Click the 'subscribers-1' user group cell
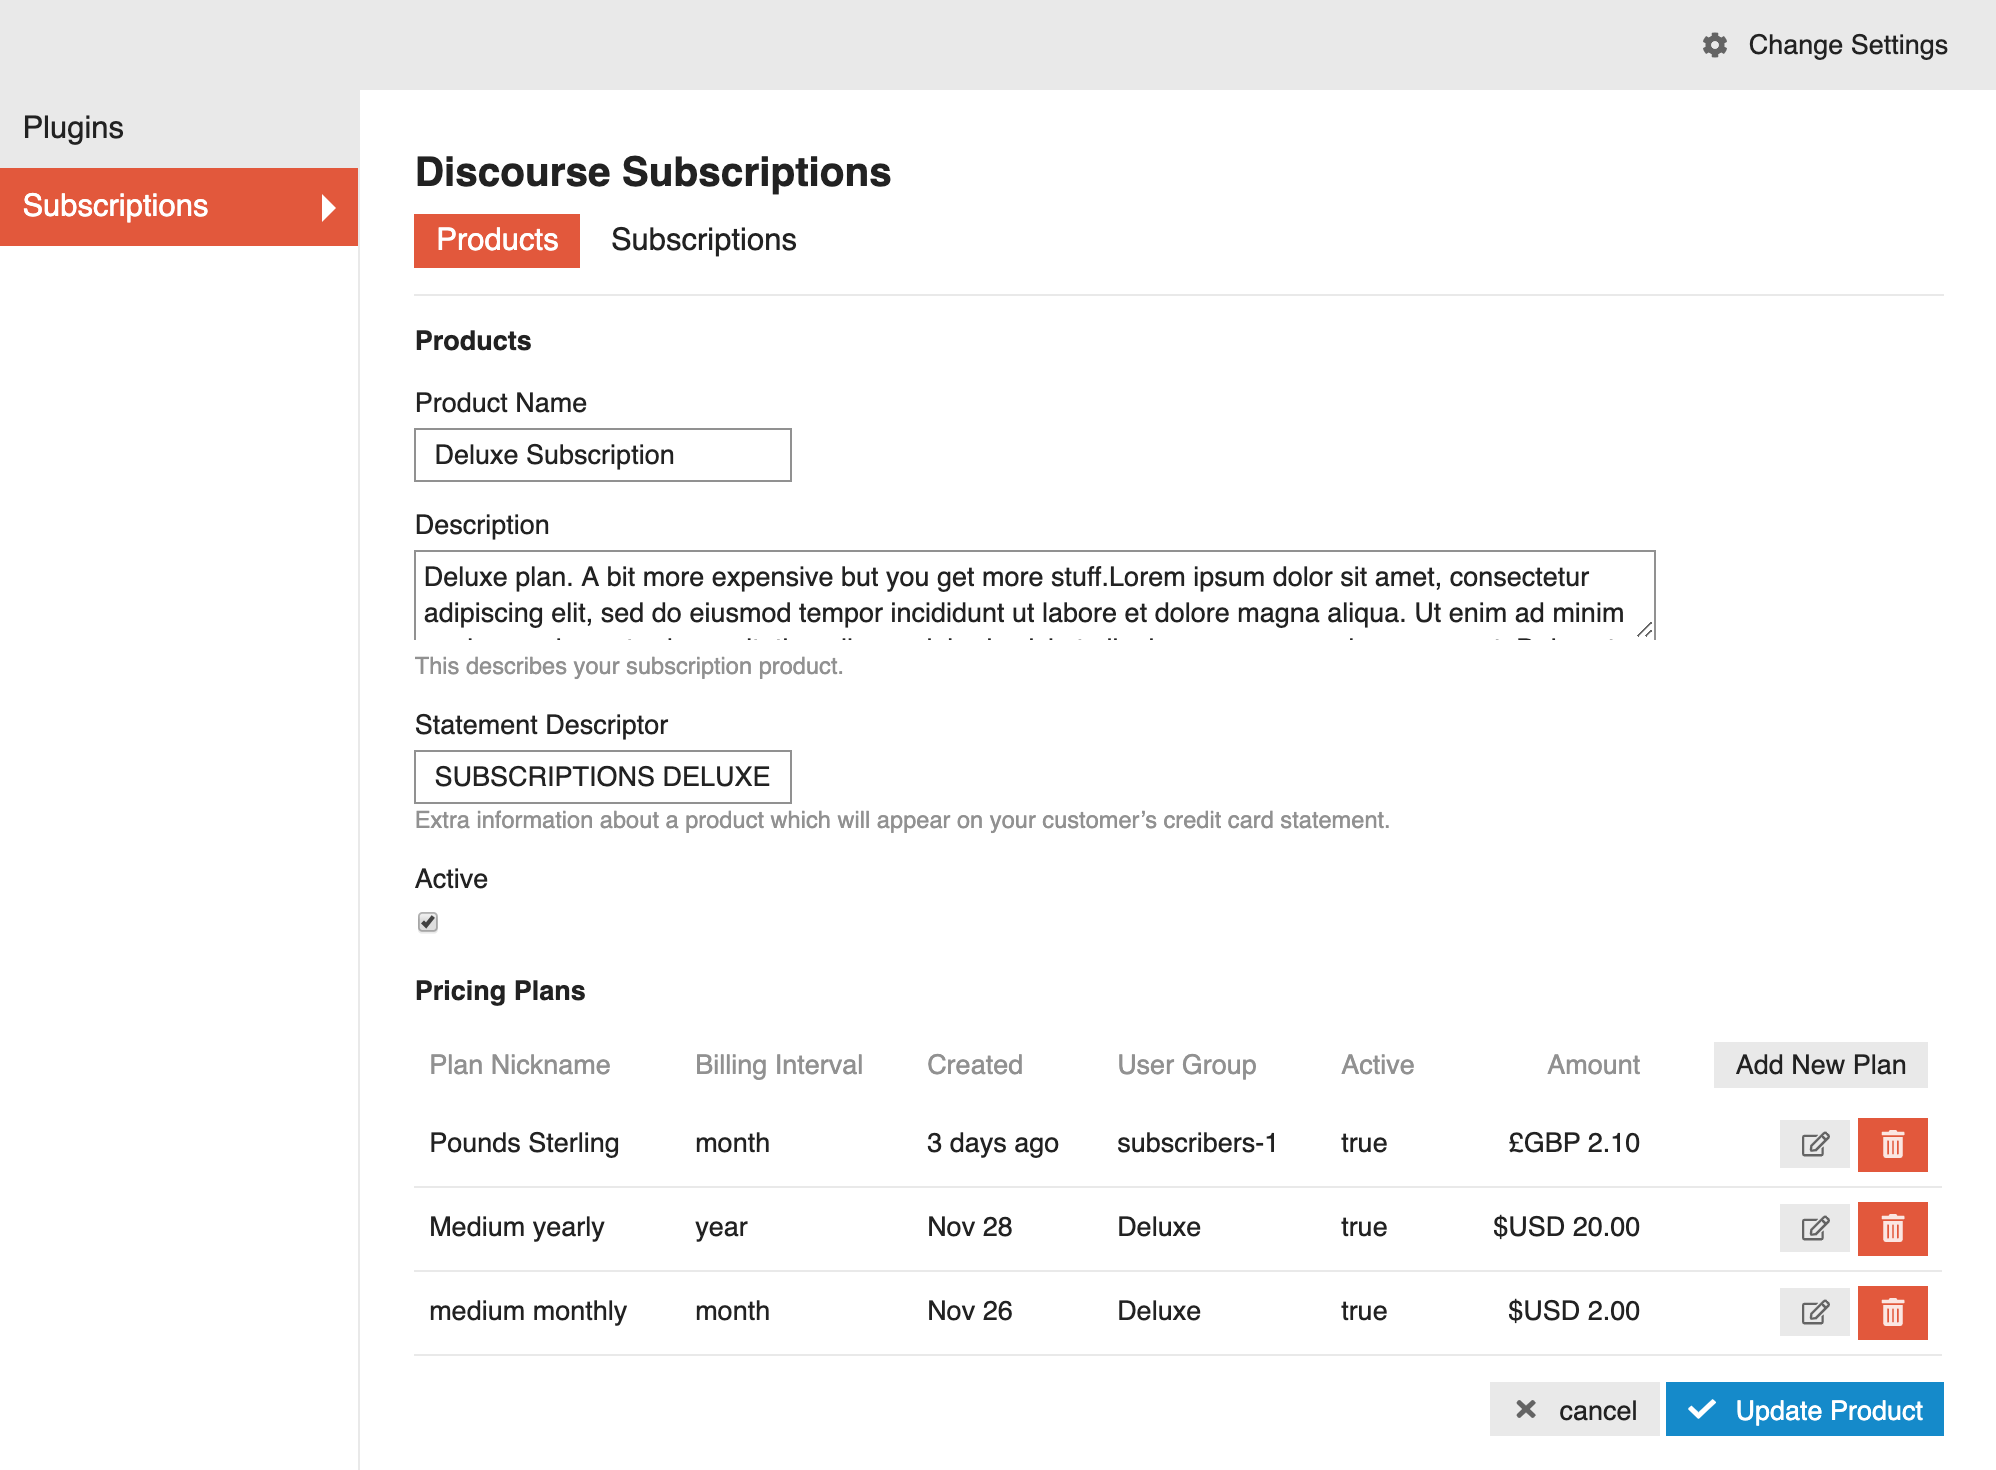 point(1197,1143)
